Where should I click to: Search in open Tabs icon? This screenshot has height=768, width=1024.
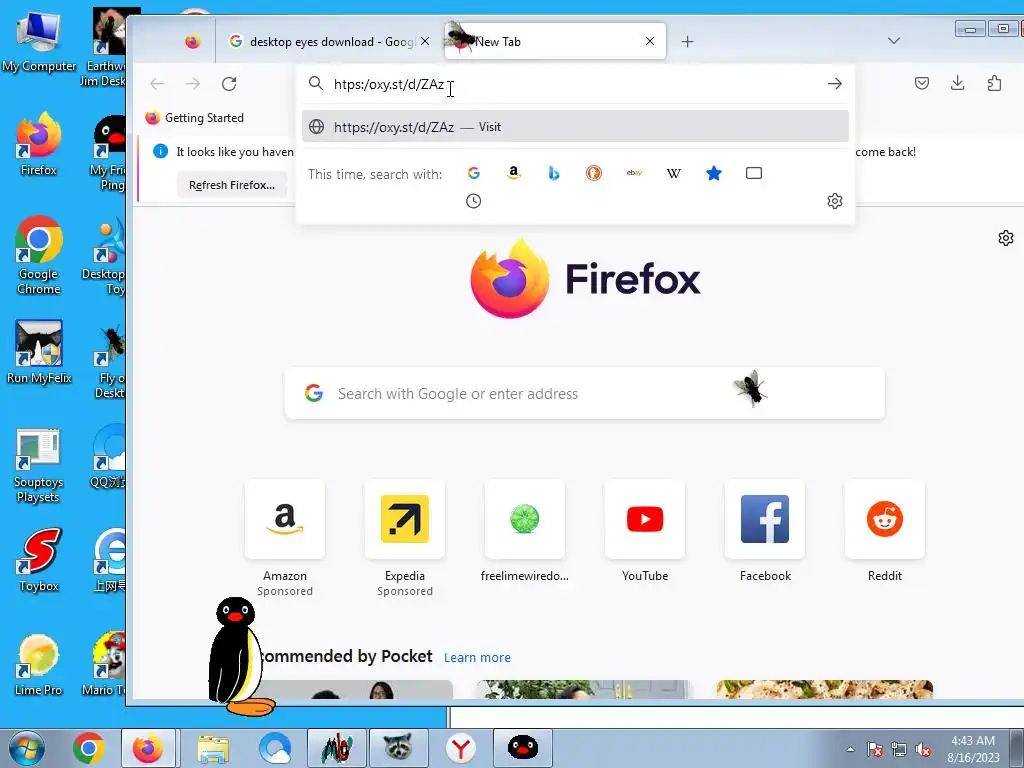tap(754, 173)
